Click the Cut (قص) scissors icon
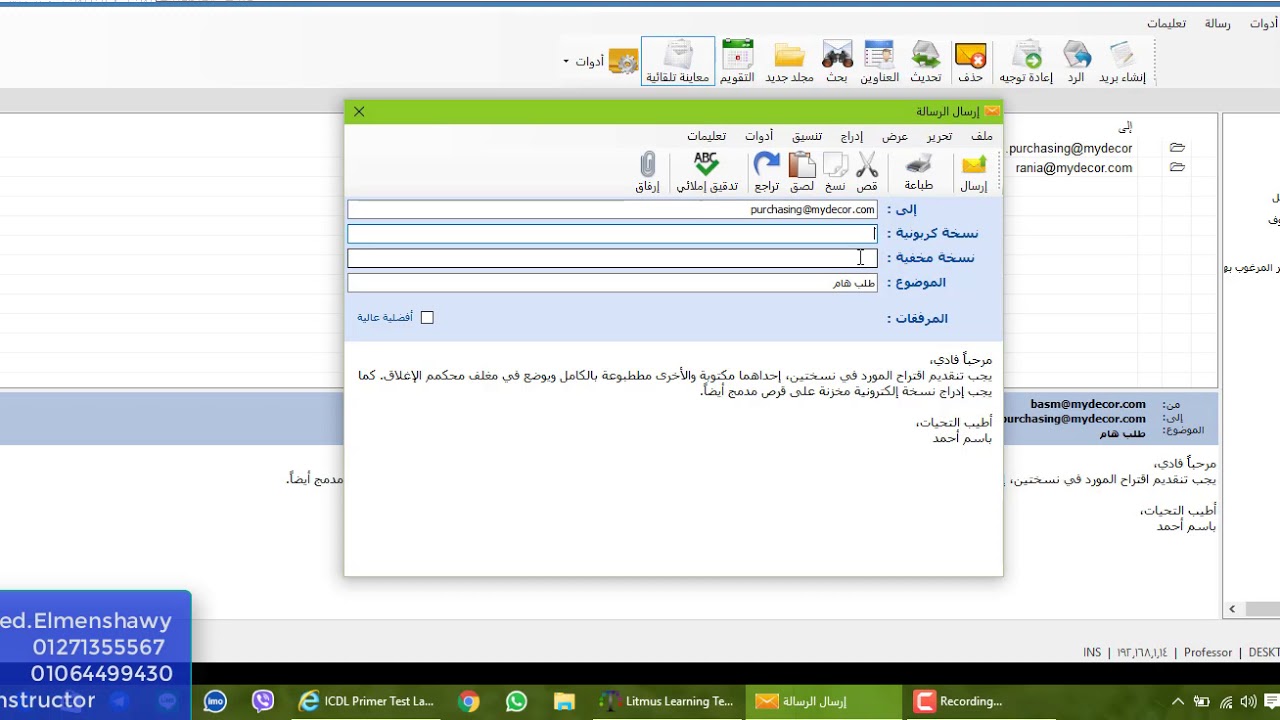This screenshot has height=720, width=1280. pos(867,172)
